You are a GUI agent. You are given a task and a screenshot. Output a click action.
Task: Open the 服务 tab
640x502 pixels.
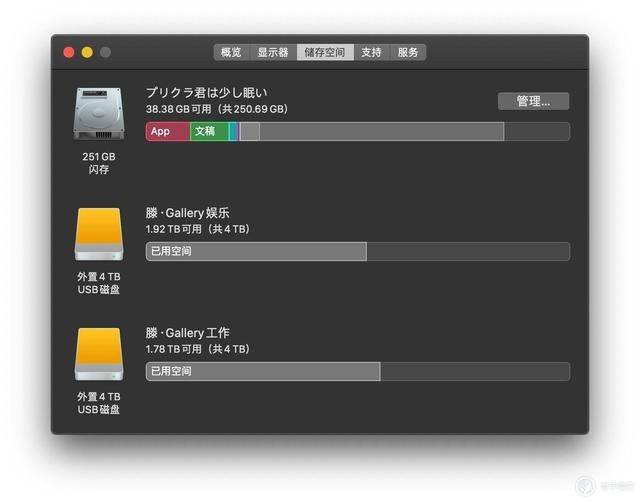[x=408, y=52]
